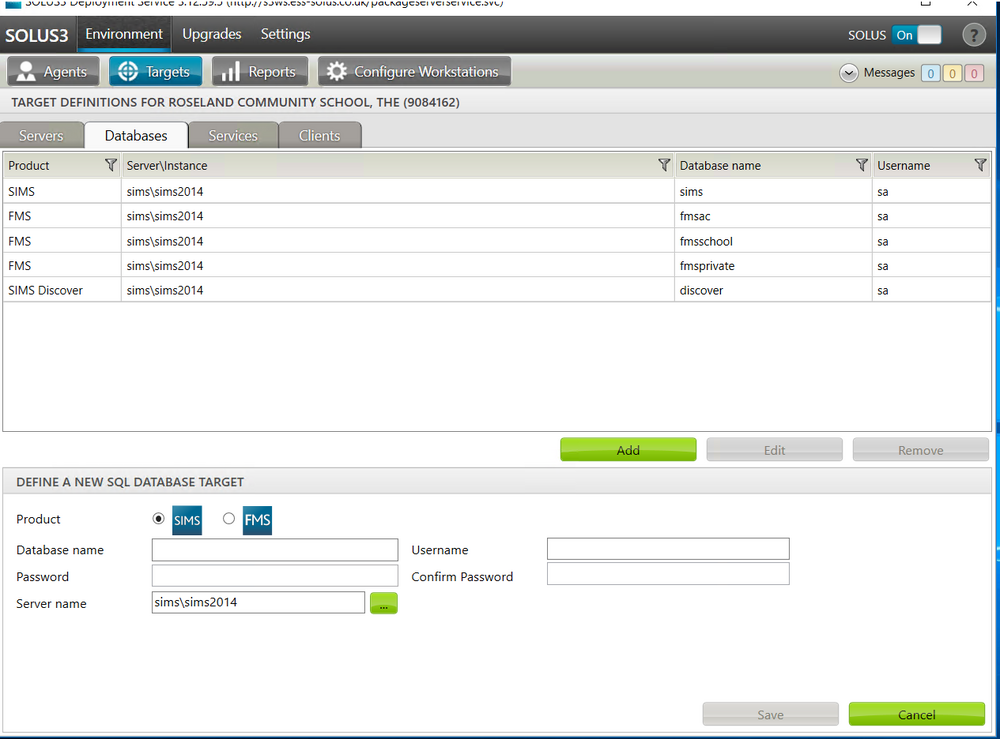Select the fmsac database row
Viewport: 1000px width, 739px height.
pos(496,216)
